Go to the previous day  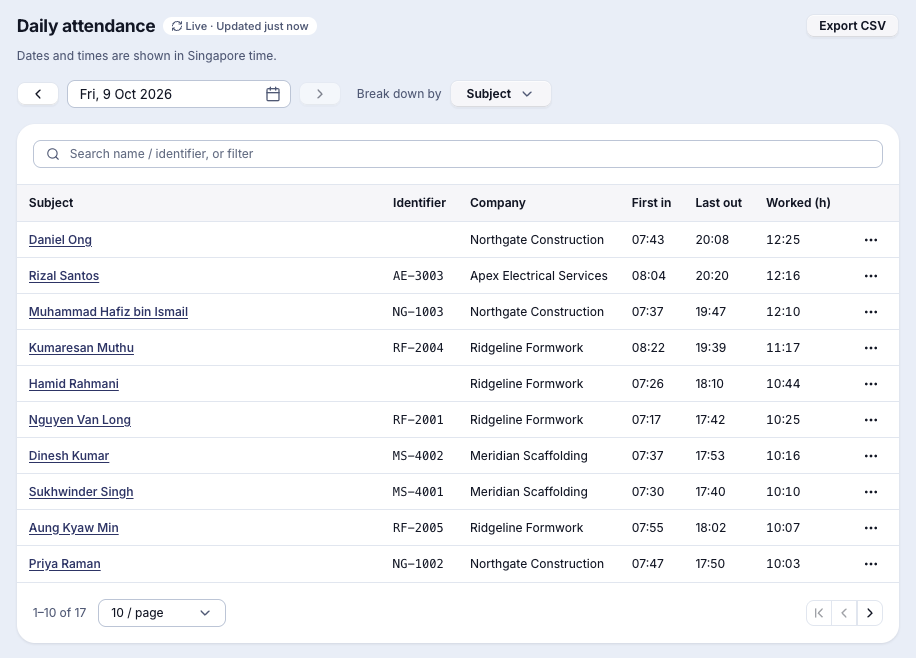(38, 94)
